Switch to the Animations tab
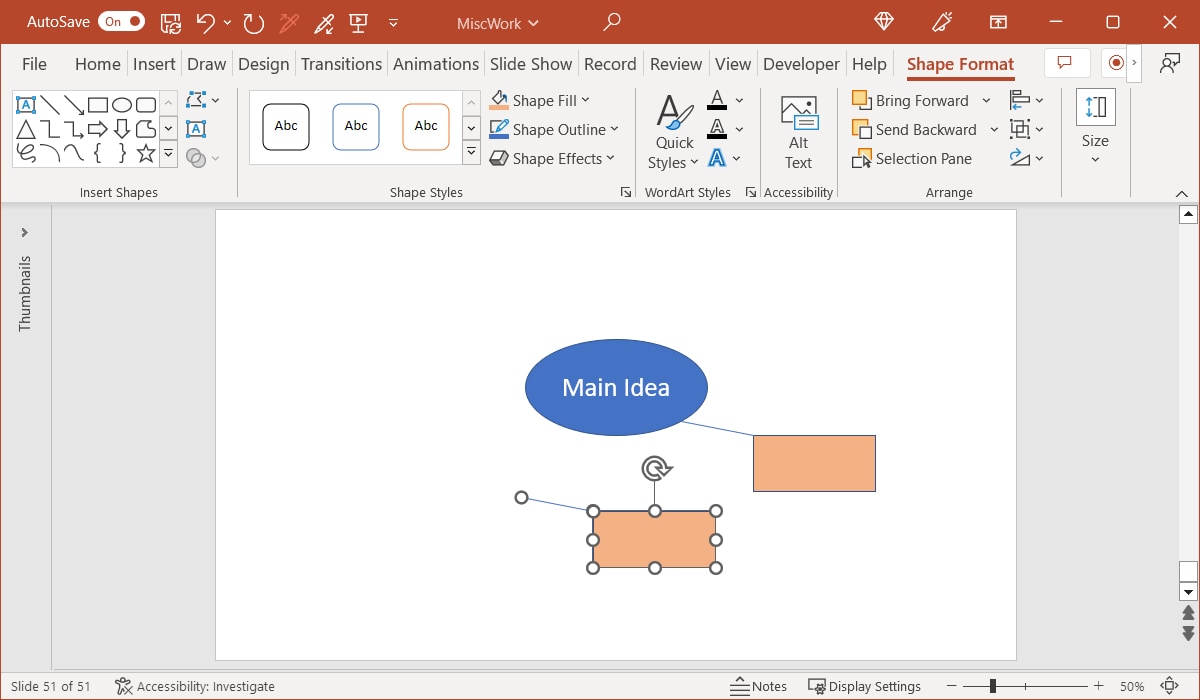Viewport: 1200px width, 700px height. click(436, 63)
